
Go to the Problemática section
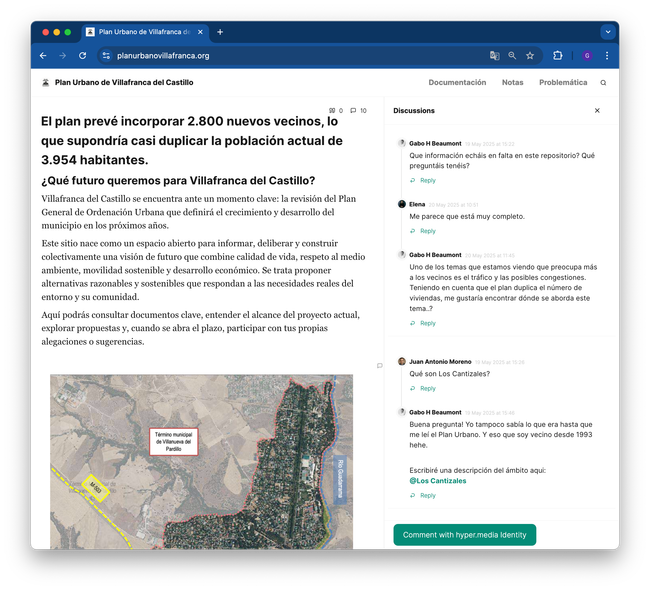(562, 83)
